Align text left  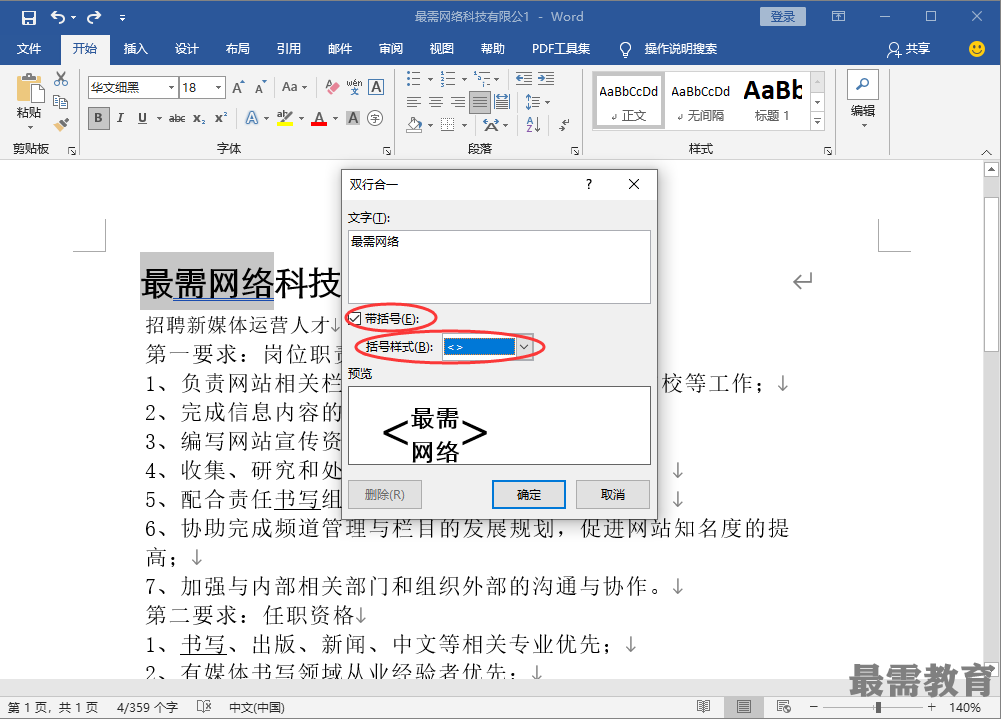coord(414,102)
